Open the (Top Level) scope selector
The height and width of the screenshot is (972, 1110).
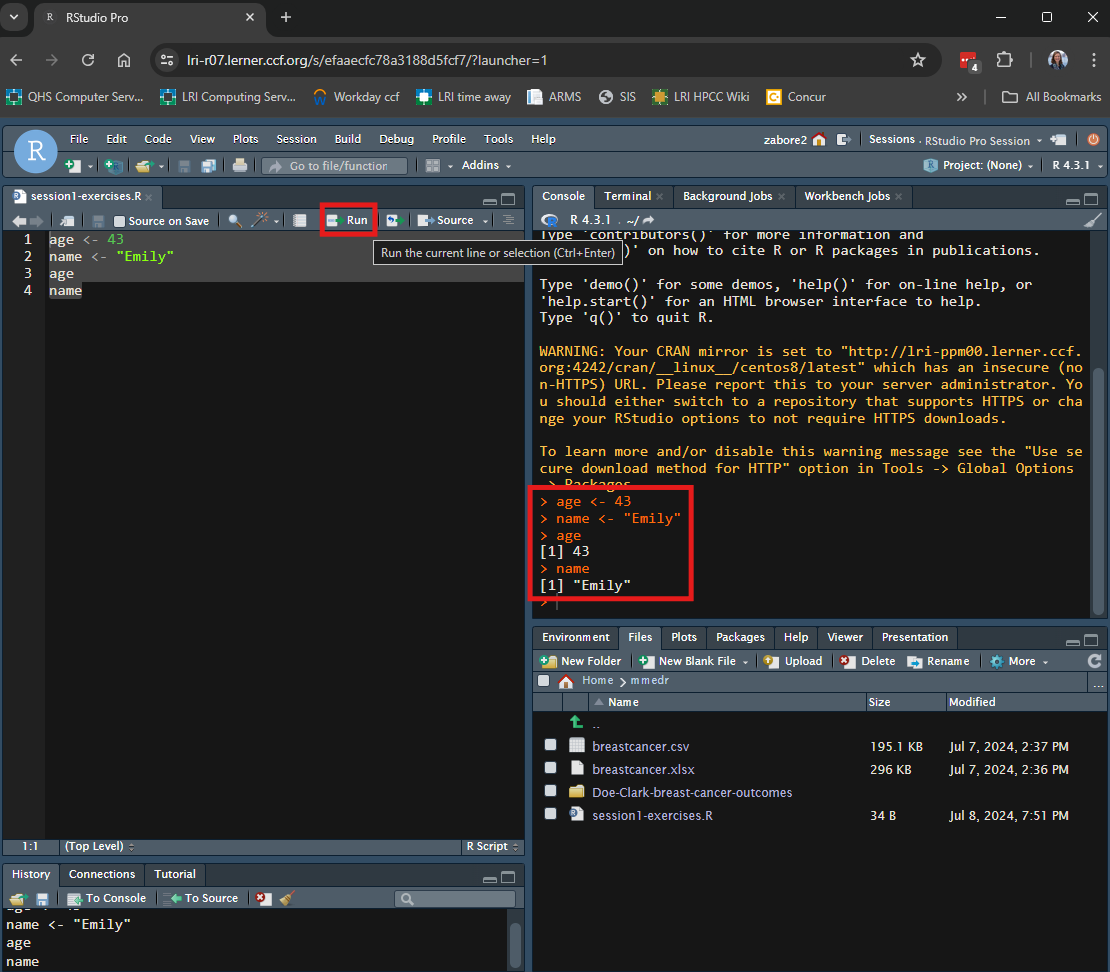click(x=100, y=847)
